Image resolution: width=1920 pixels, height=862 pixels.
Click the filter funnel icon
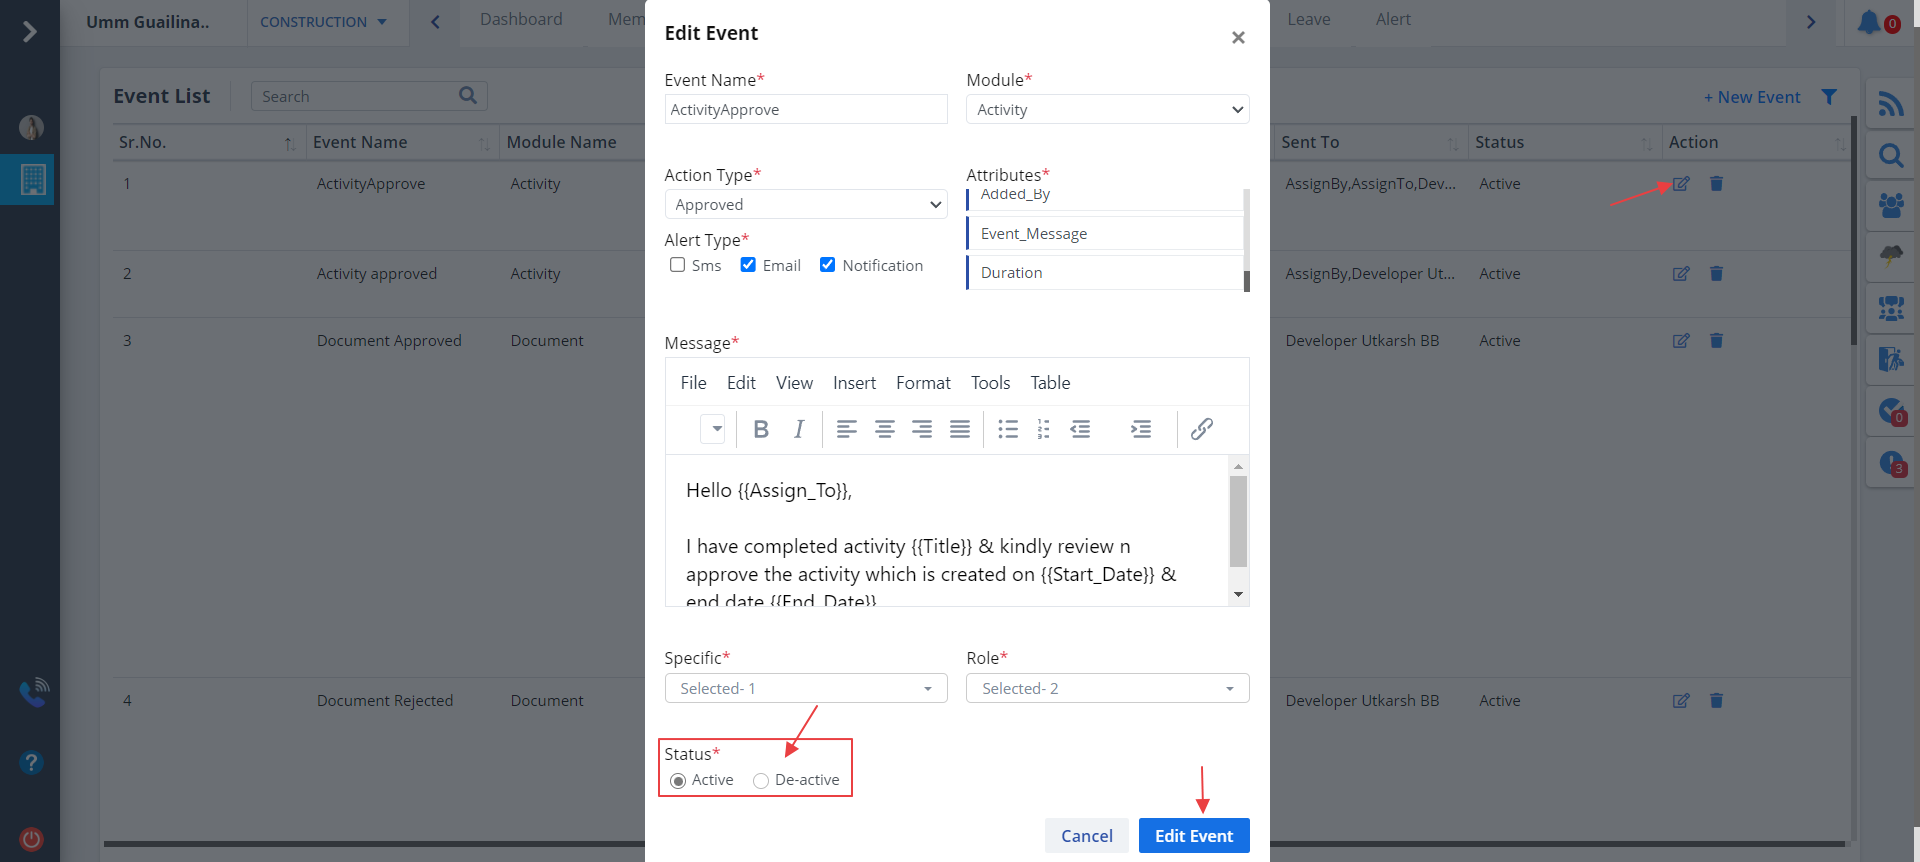1829,97
